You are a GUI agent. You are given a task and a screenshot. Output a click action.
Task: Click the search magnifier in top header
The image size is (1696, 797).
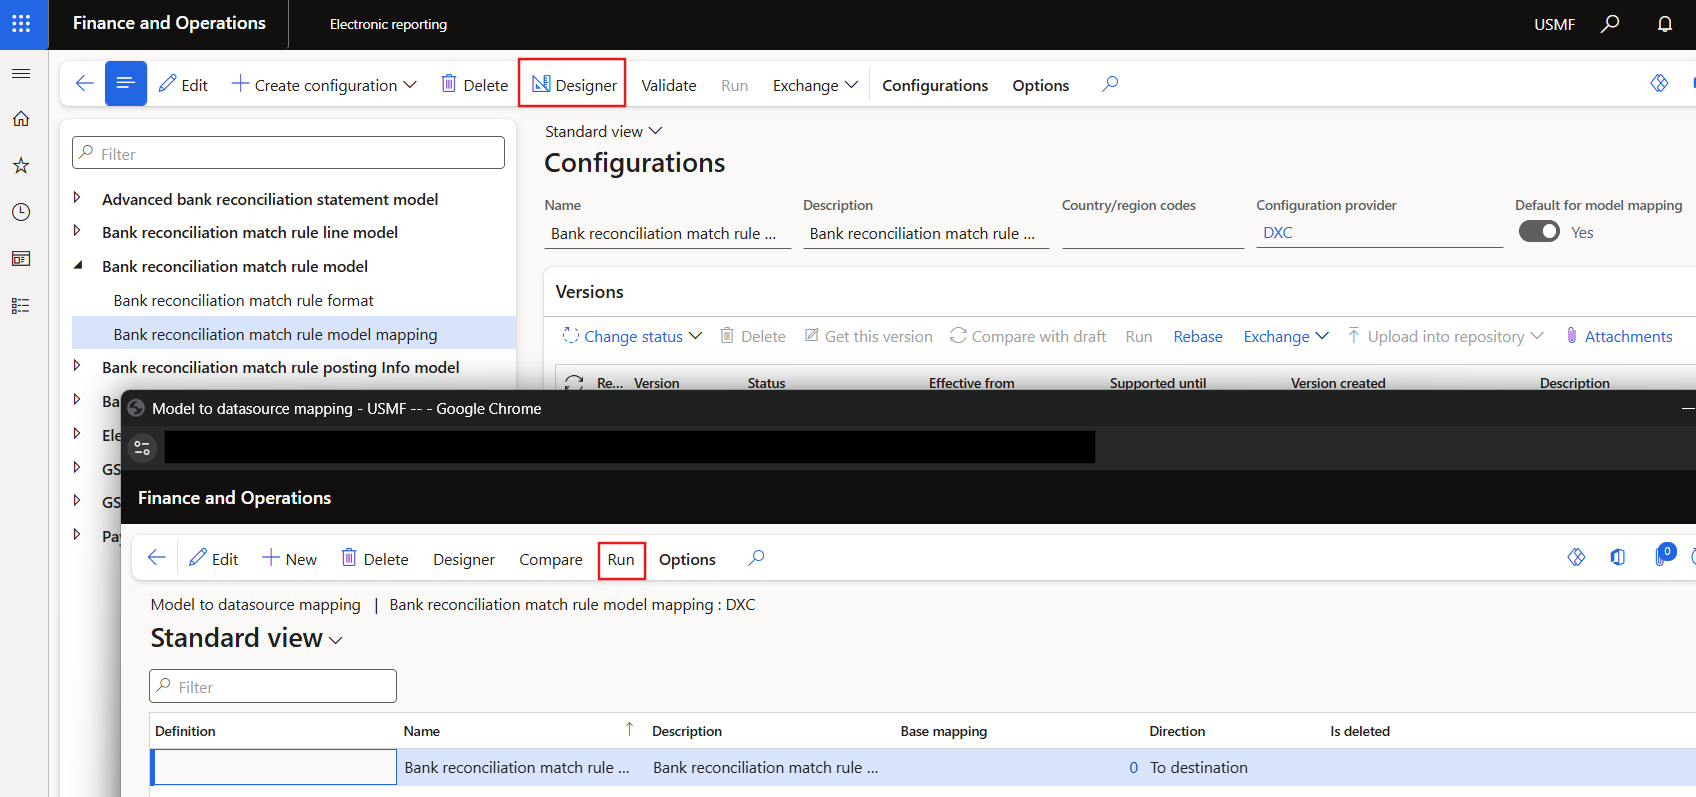tap(1610, 24)
